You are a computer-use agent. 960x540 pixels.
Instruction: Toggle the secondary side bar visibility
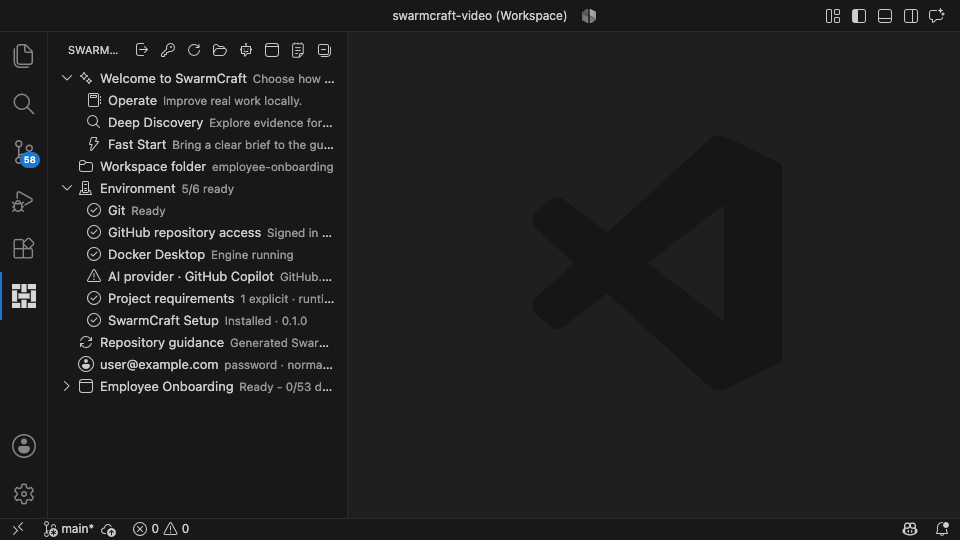[911, 16]
